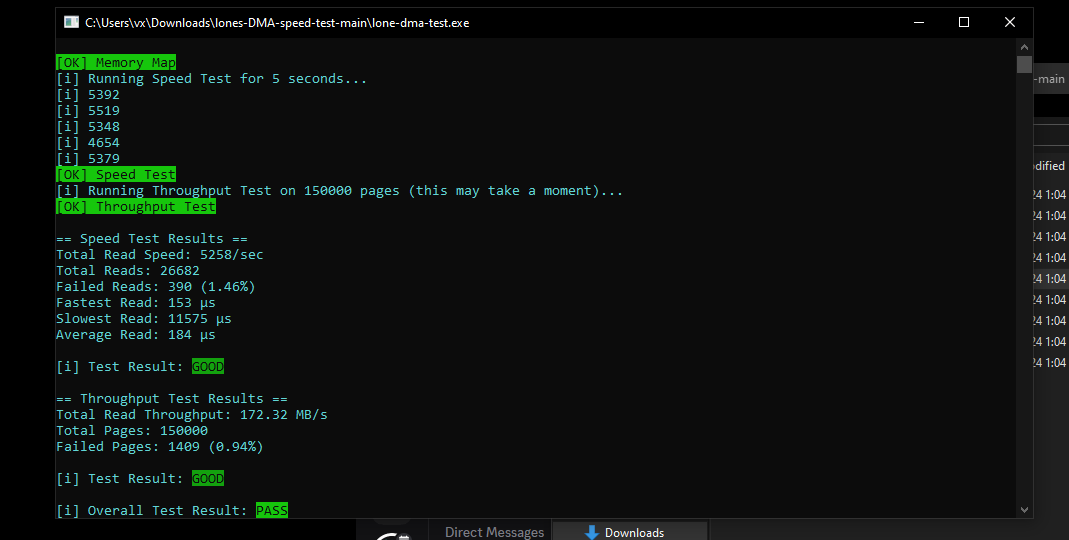Click GOOD badge under Throughput Test Results
Screen dimensions: 1069x540
[x=208, y=479]
